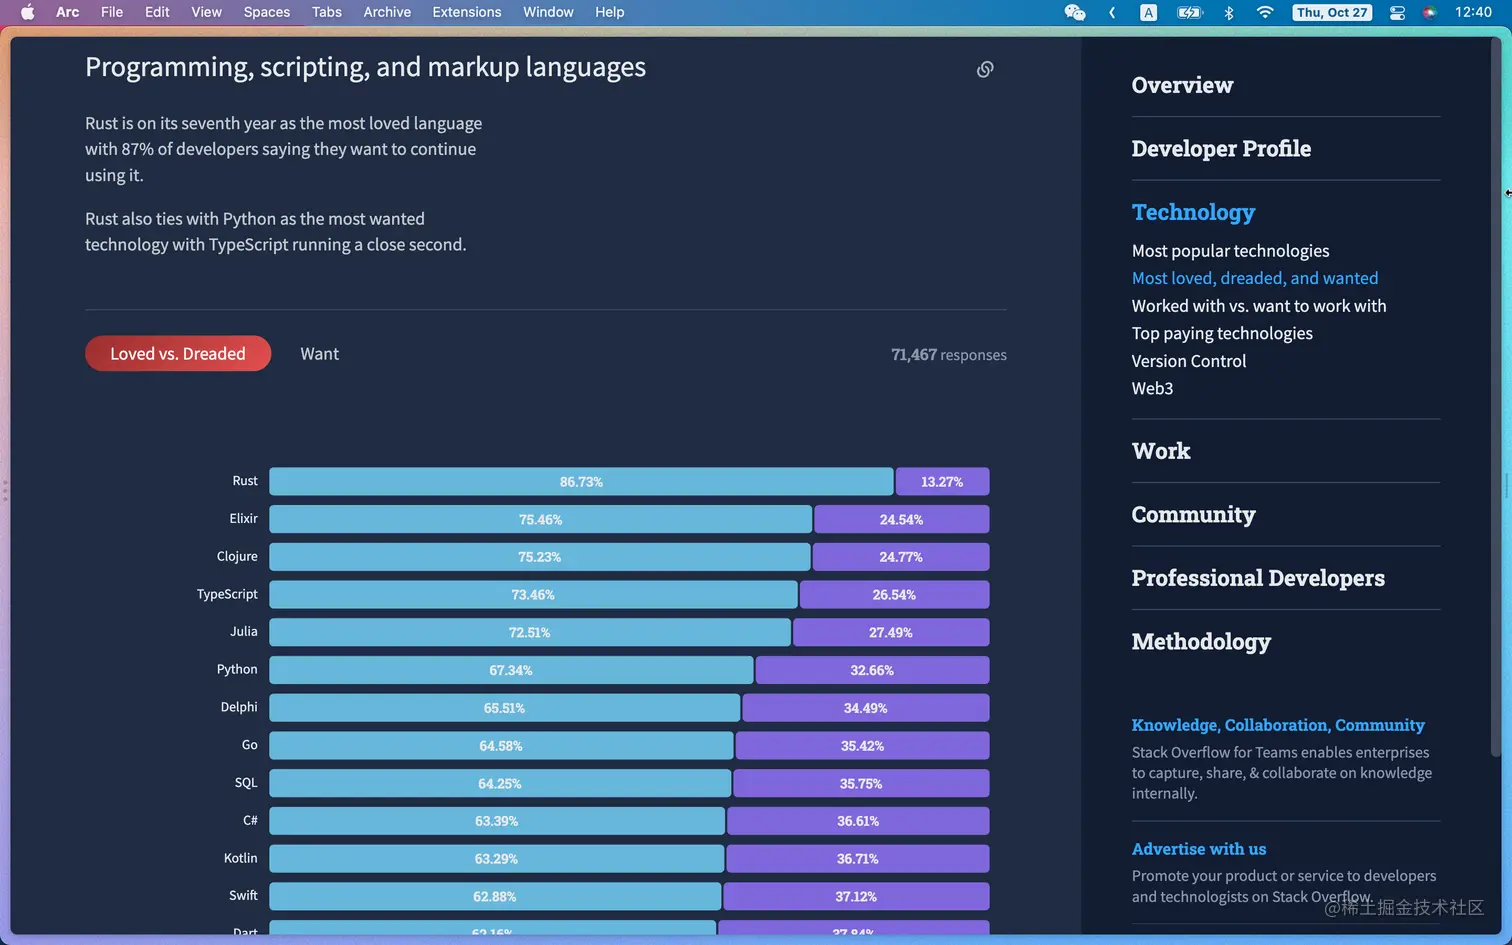Open the Advertise with us link
The width and height of the screenshot is (1512, 945).
pyautogui.click(x=1198, y=848)
